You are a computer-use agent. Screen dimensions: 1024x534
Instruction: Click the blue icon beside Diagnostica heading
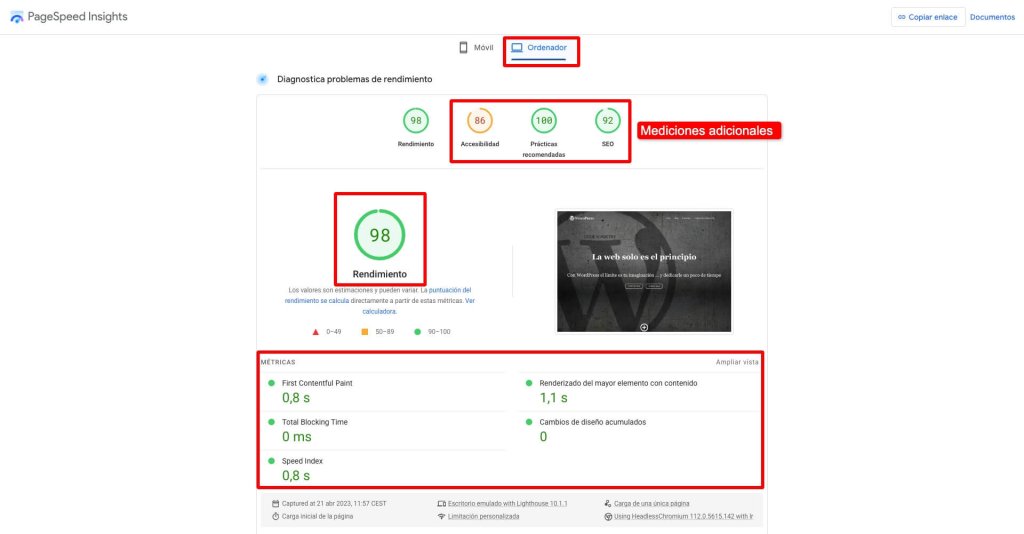click(263, 79)
